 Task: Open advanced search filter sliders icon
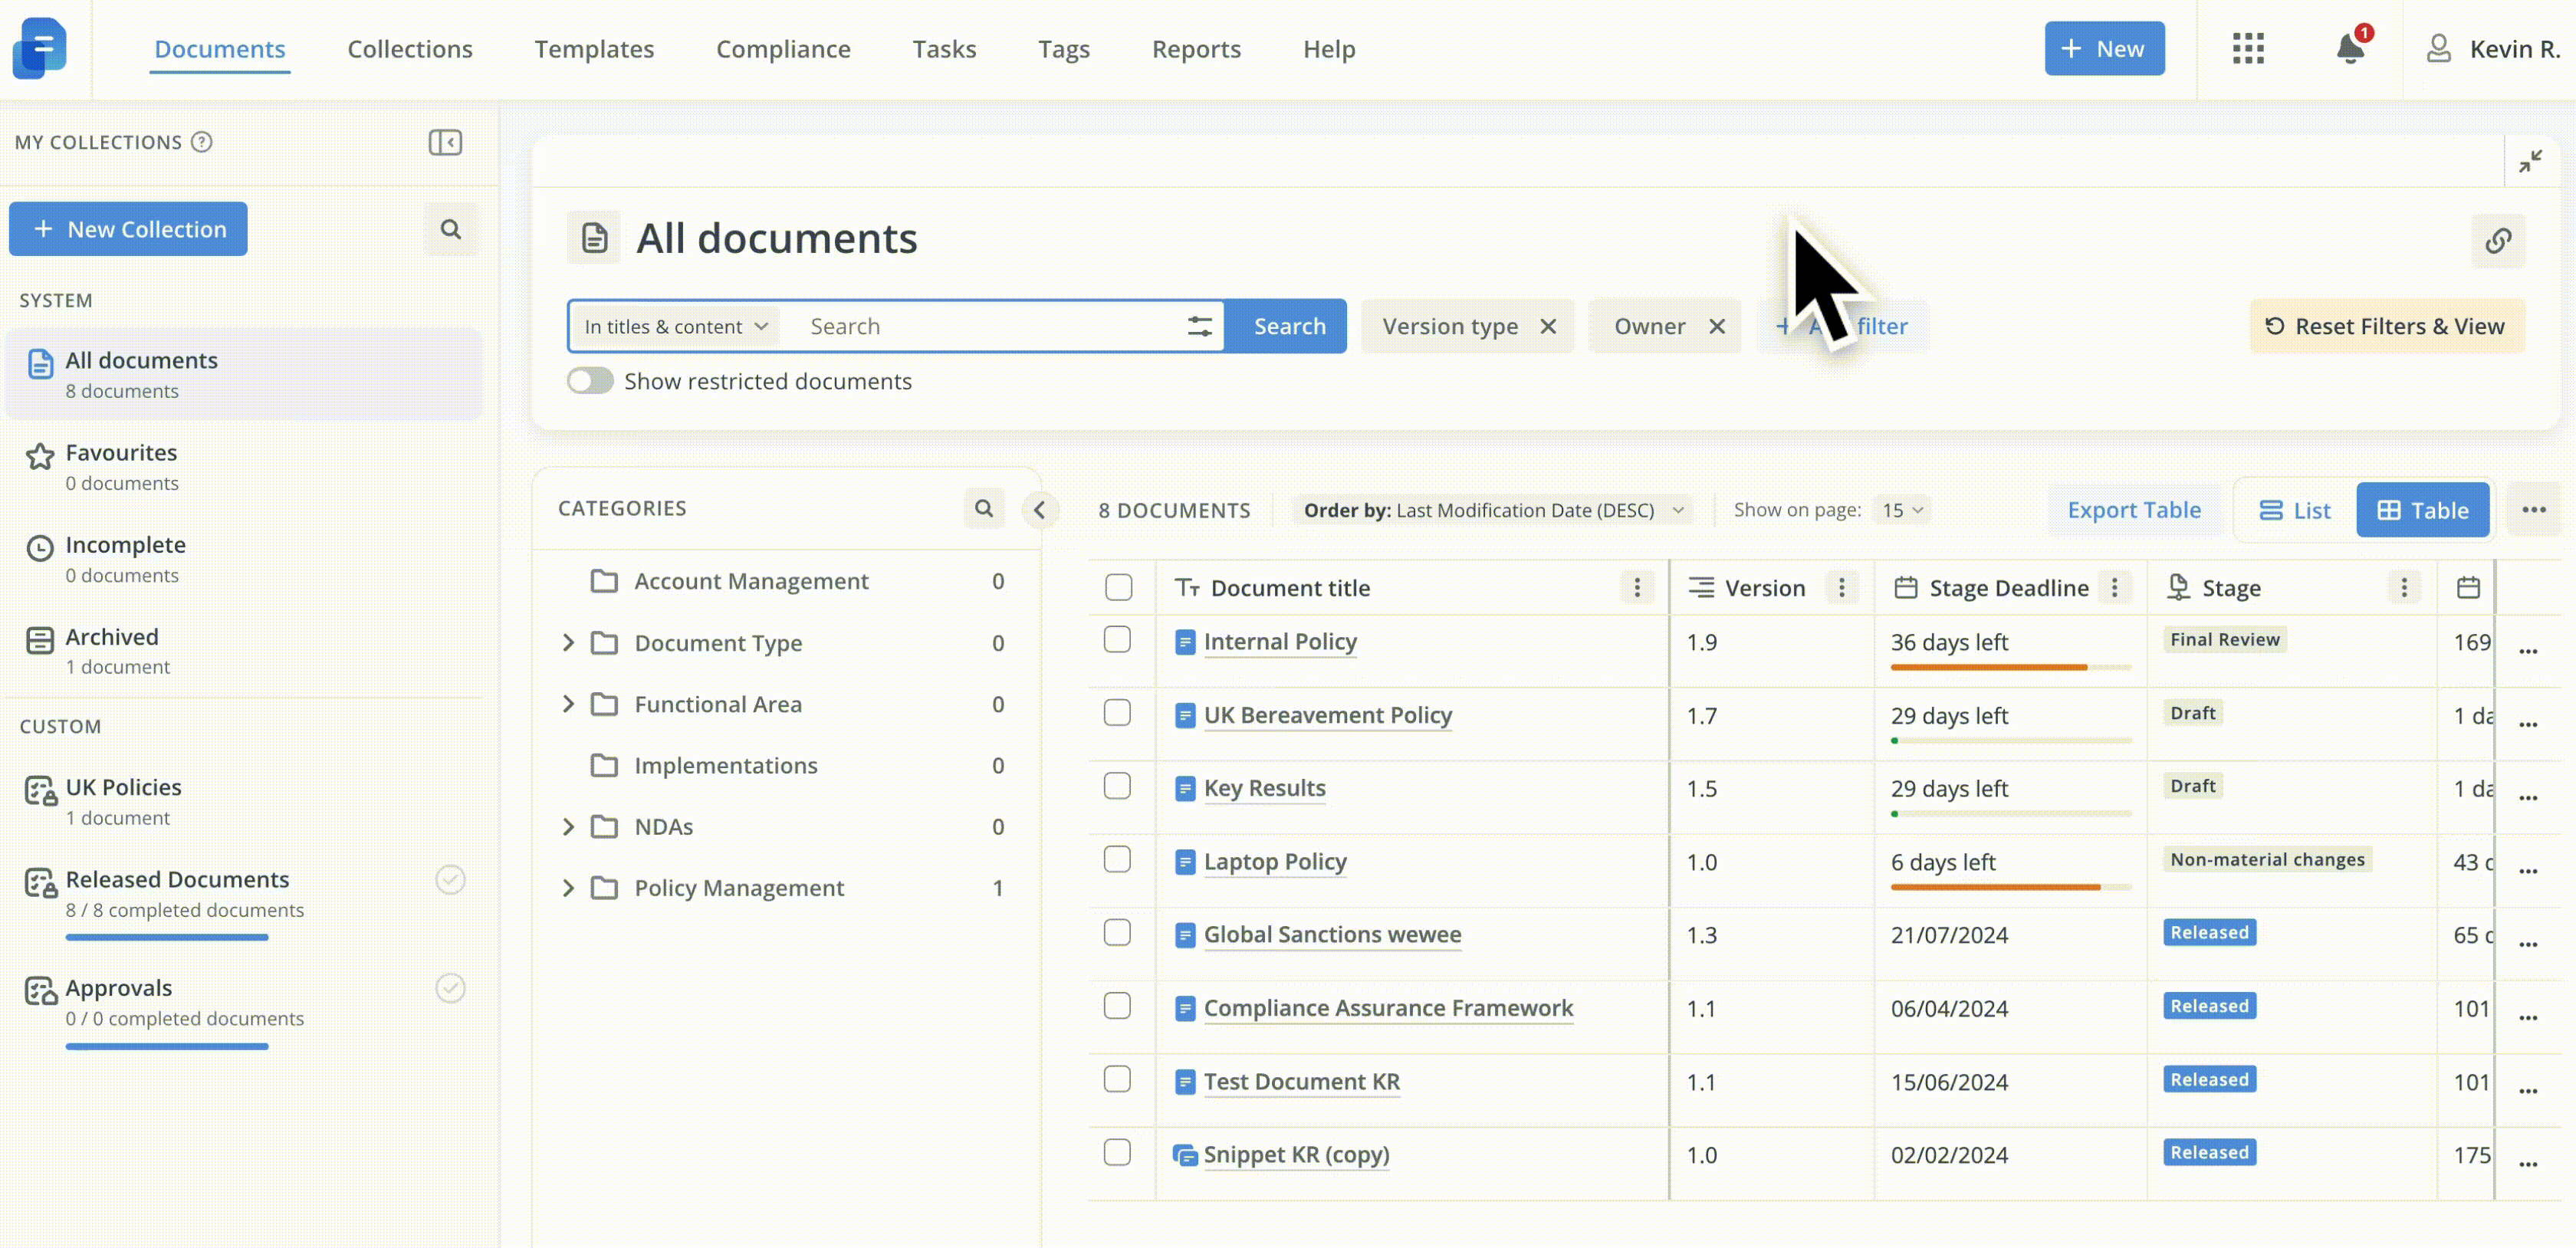[1199, 326]
